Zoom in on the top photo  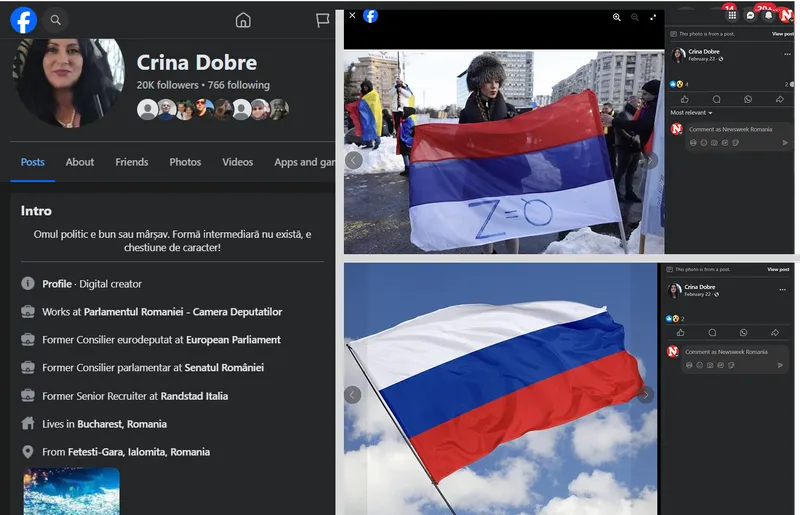pos(617,17)
